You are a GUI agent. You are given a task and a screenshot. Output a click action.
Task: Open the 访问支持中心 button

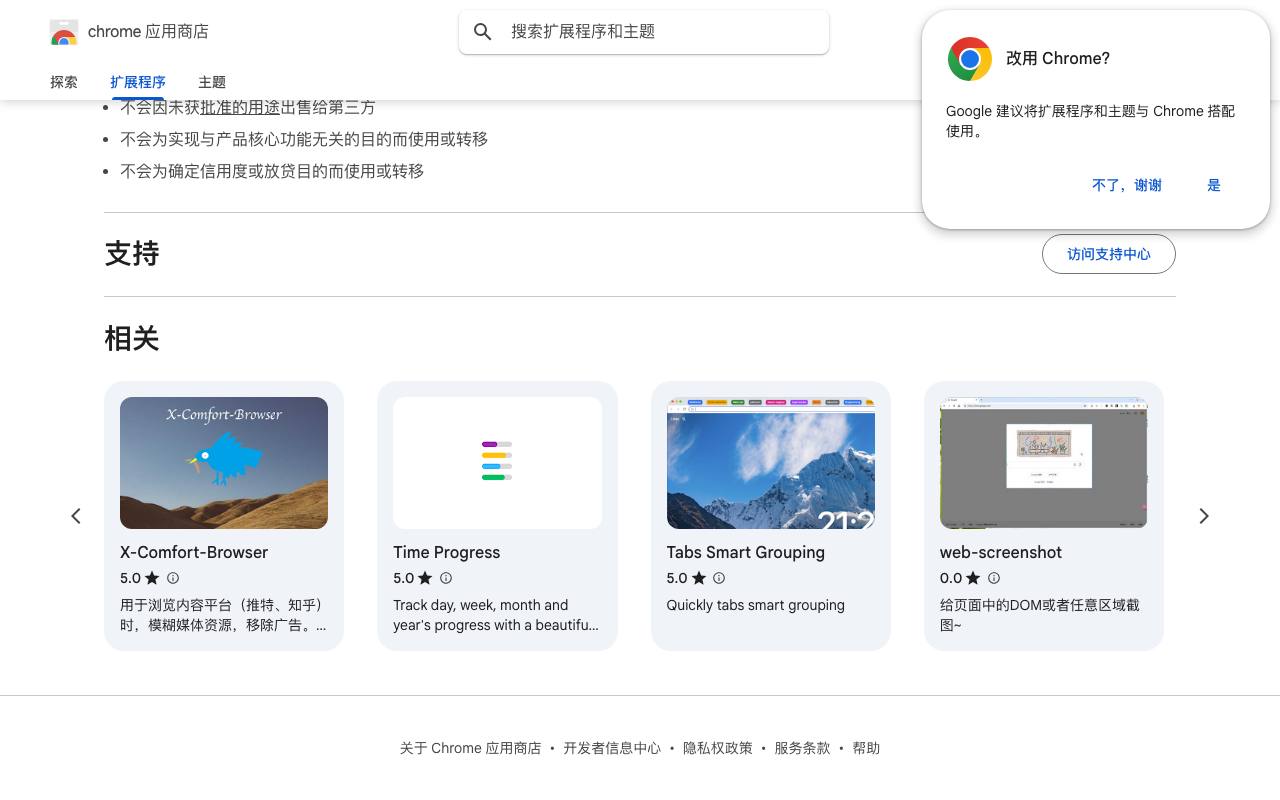[1109, 254]
